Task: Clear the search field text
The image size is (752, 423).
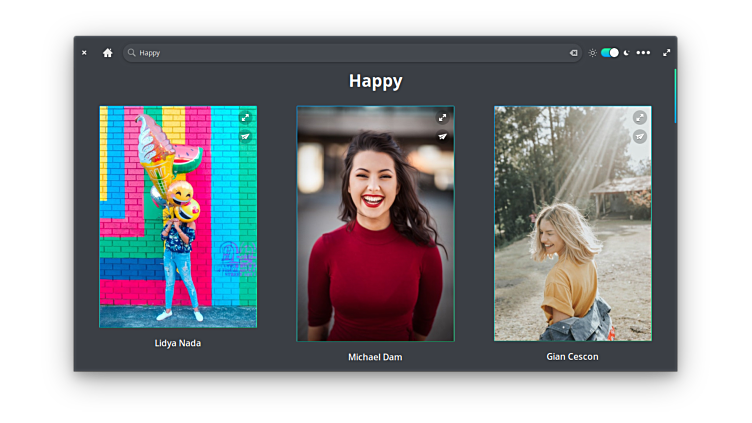Action: pos(573,53)
